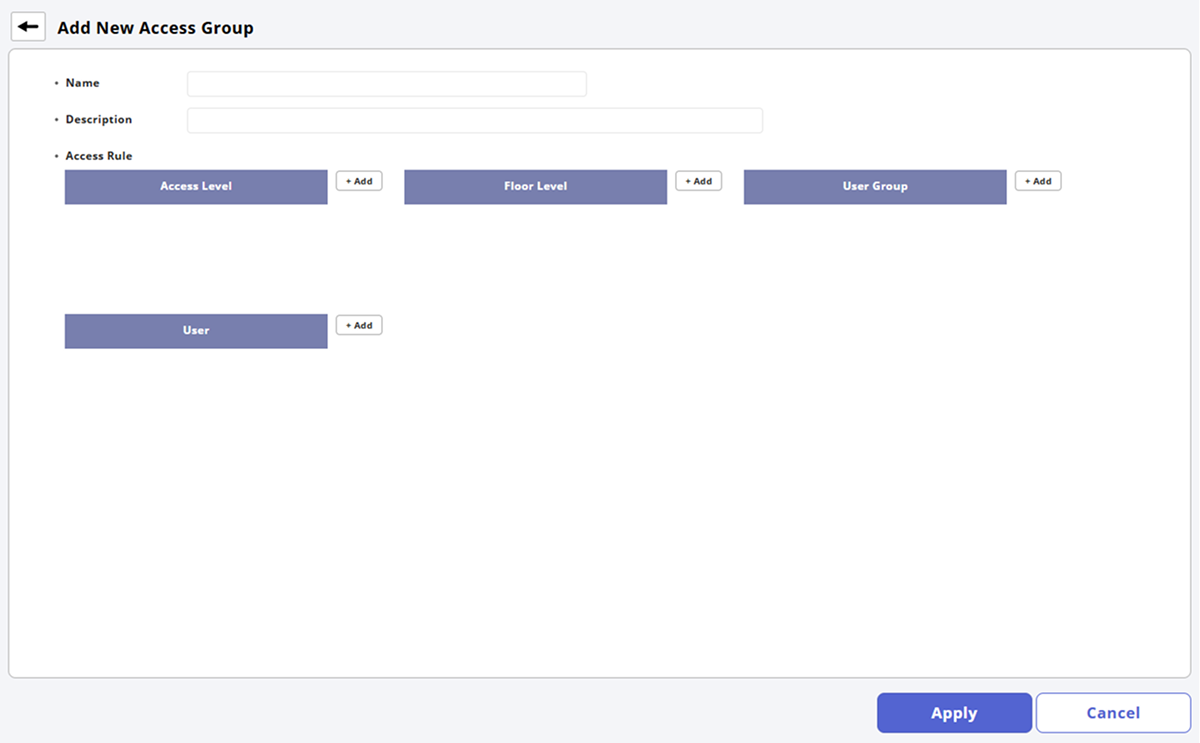Click the Description field label
Viewport: 1200px width, 743px height.
point(98,120)
